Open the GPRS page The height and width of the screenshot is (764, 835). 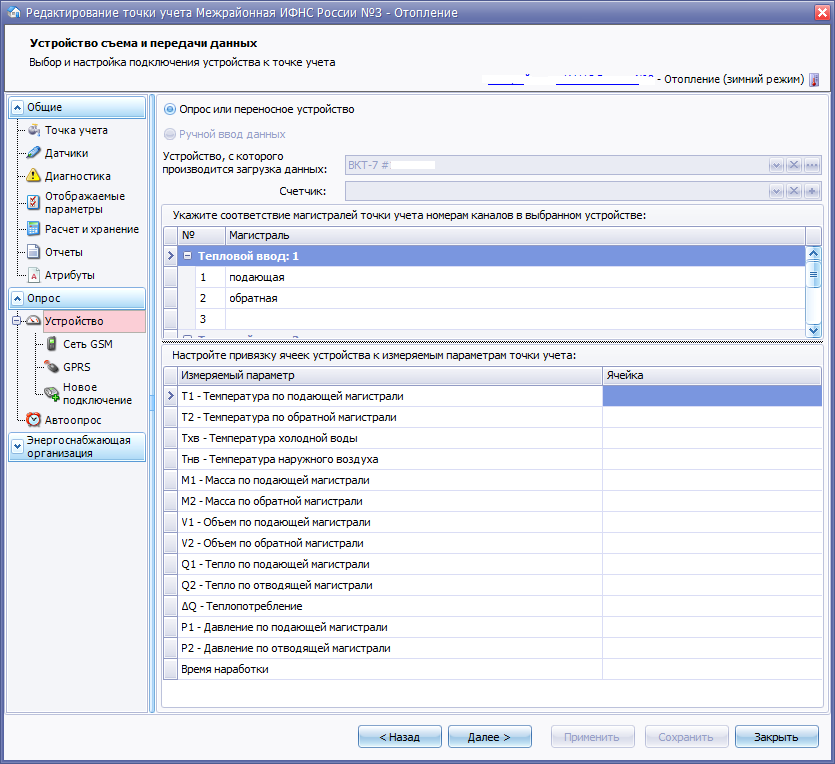(77, 367)
